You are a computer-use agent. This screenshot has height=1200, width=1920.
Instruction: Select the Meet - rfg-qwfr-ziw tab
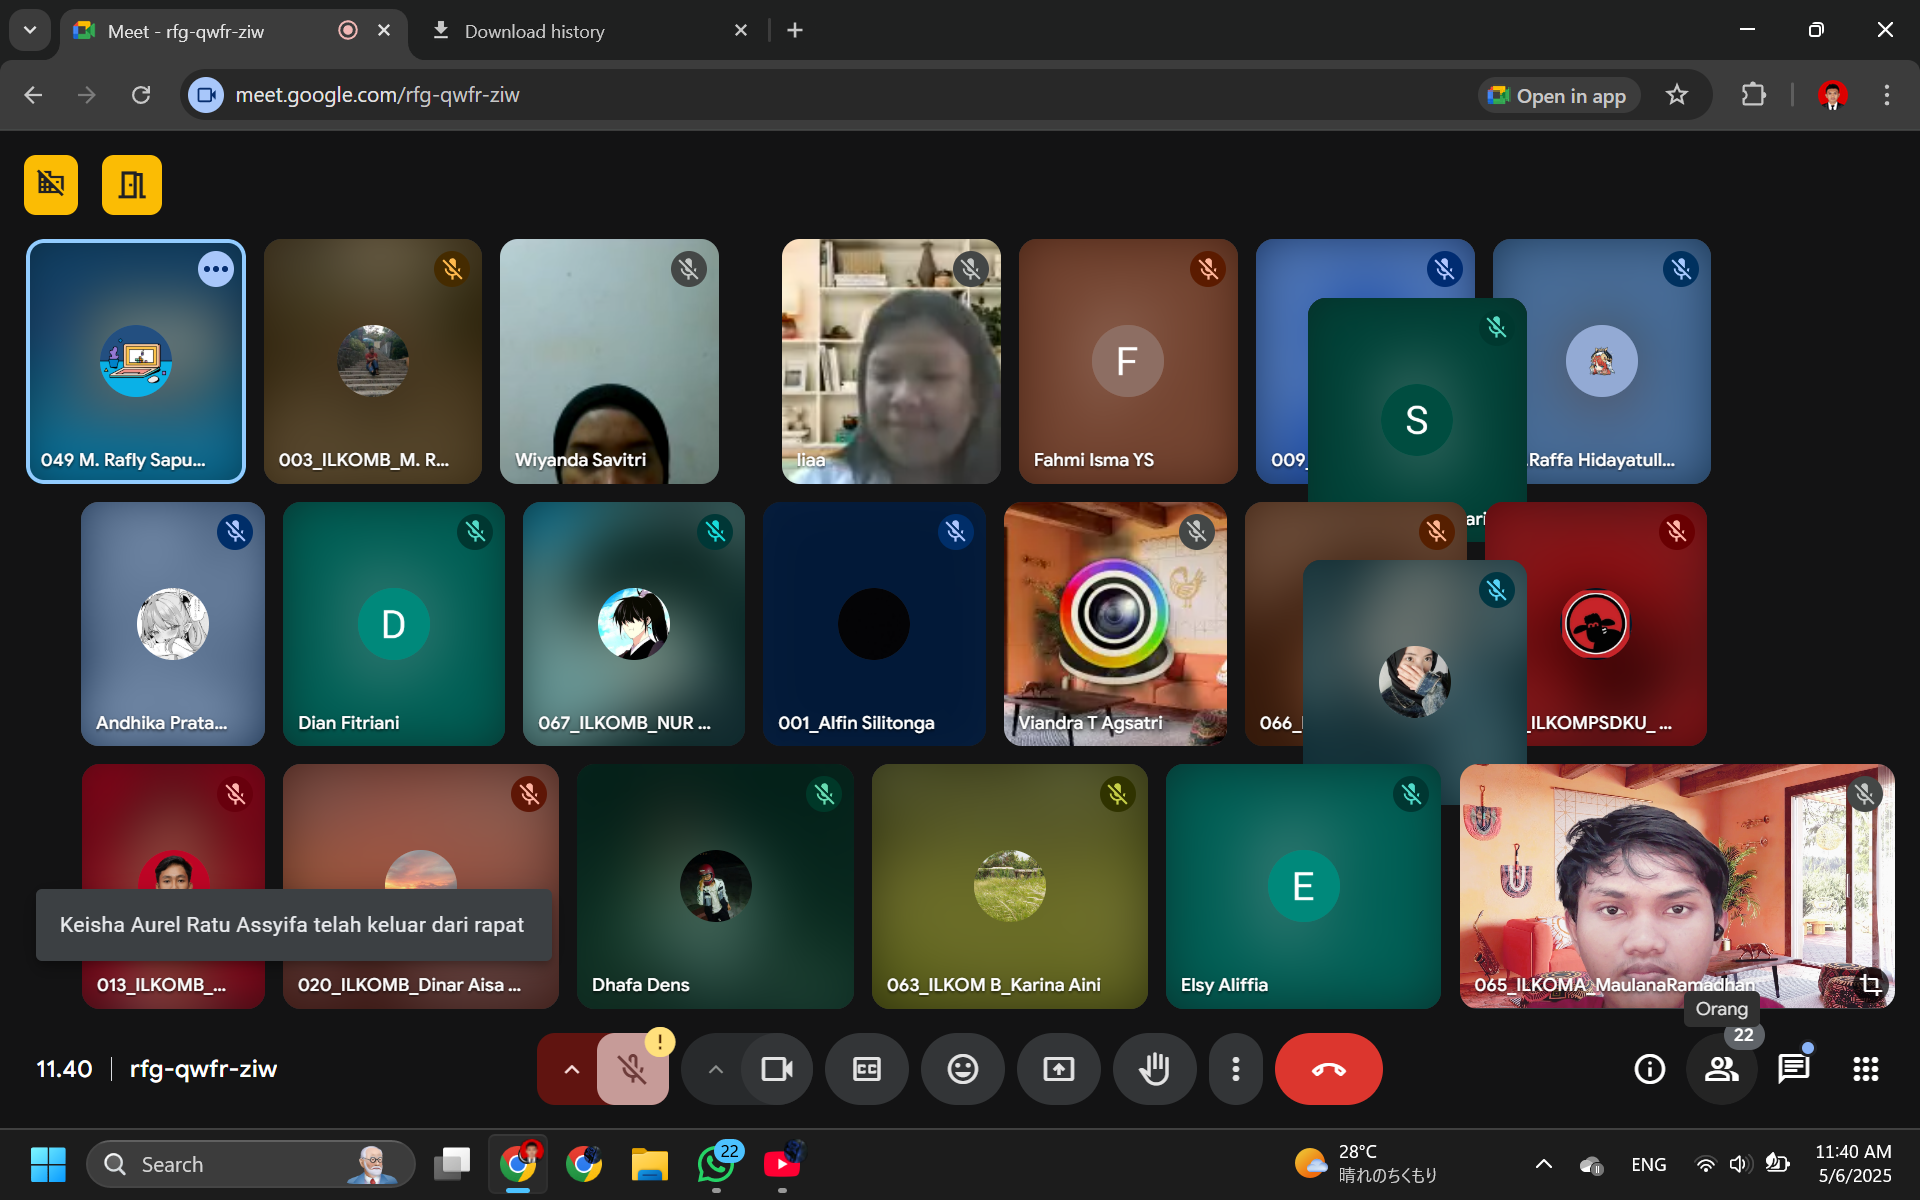coord(186,31)
